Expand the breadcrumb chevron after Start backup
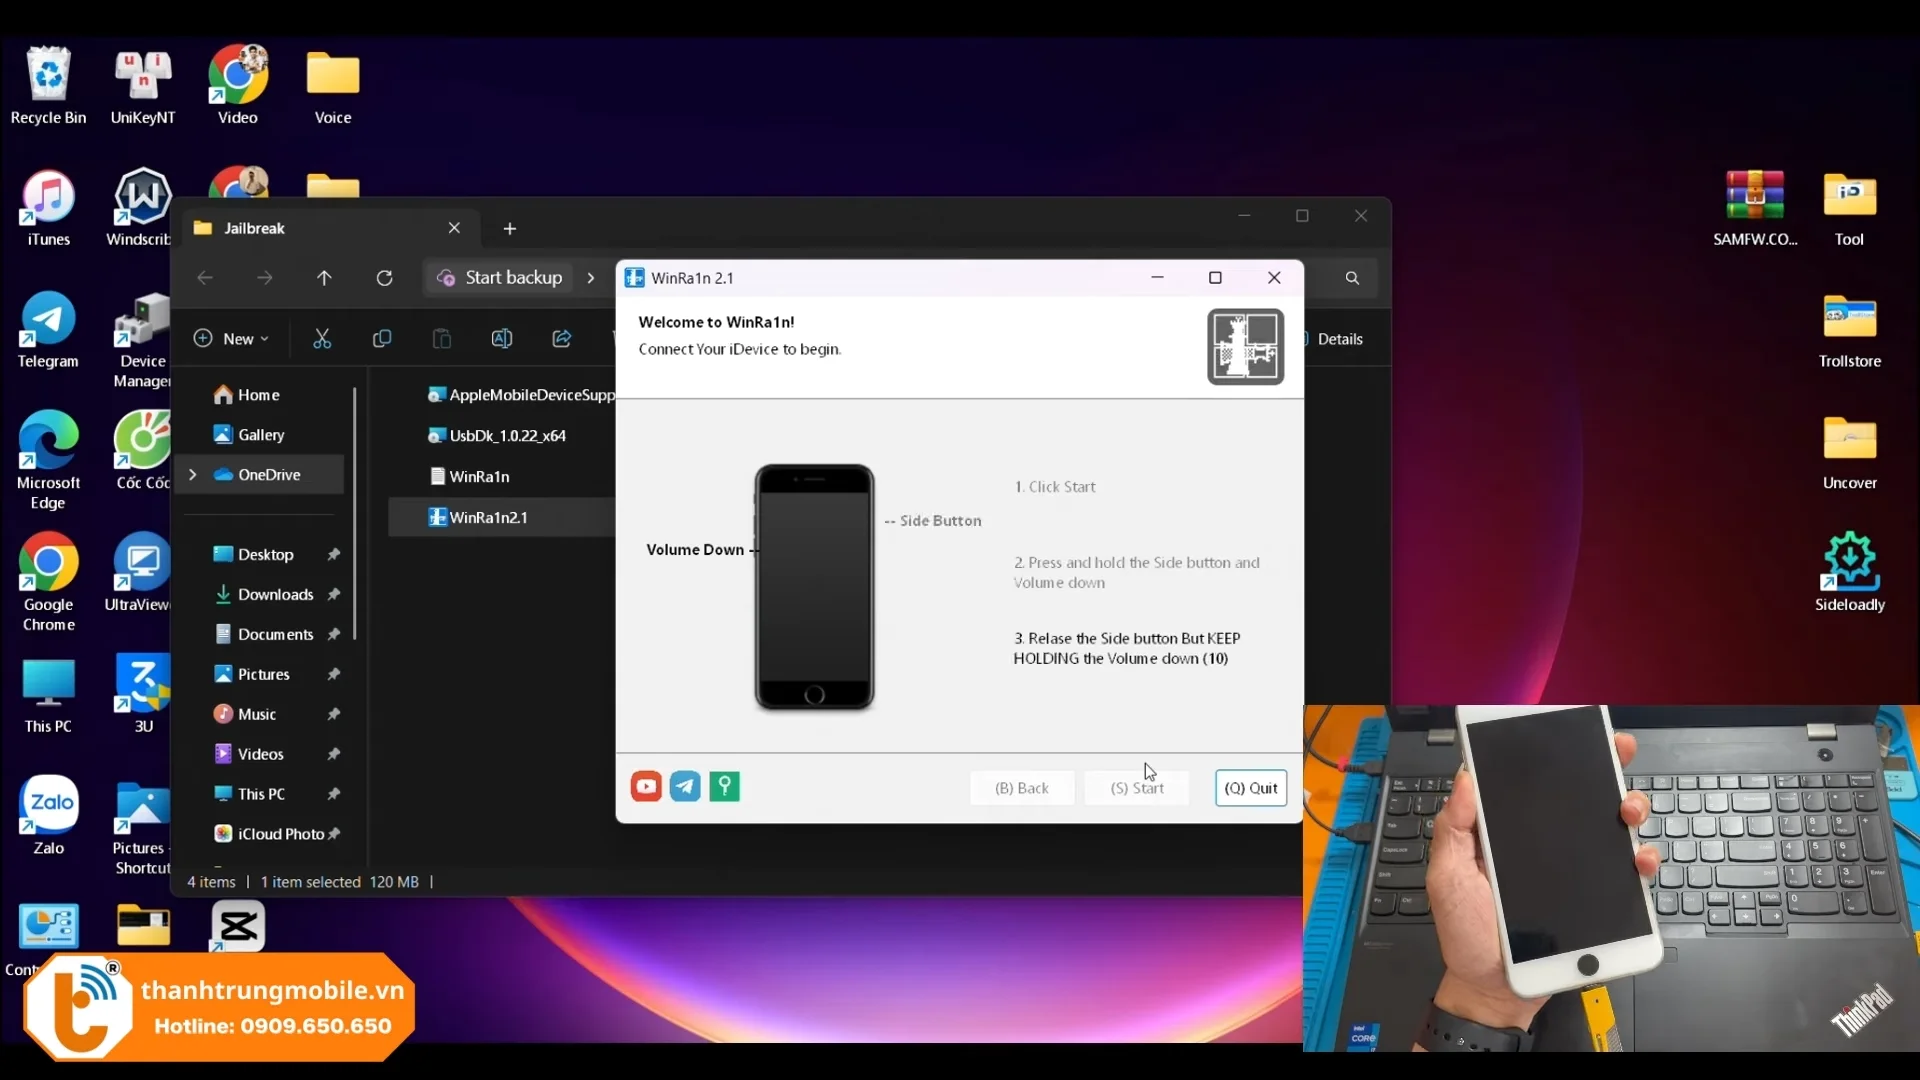The height and width of the screenshot is (1080, 1920). 591,278
